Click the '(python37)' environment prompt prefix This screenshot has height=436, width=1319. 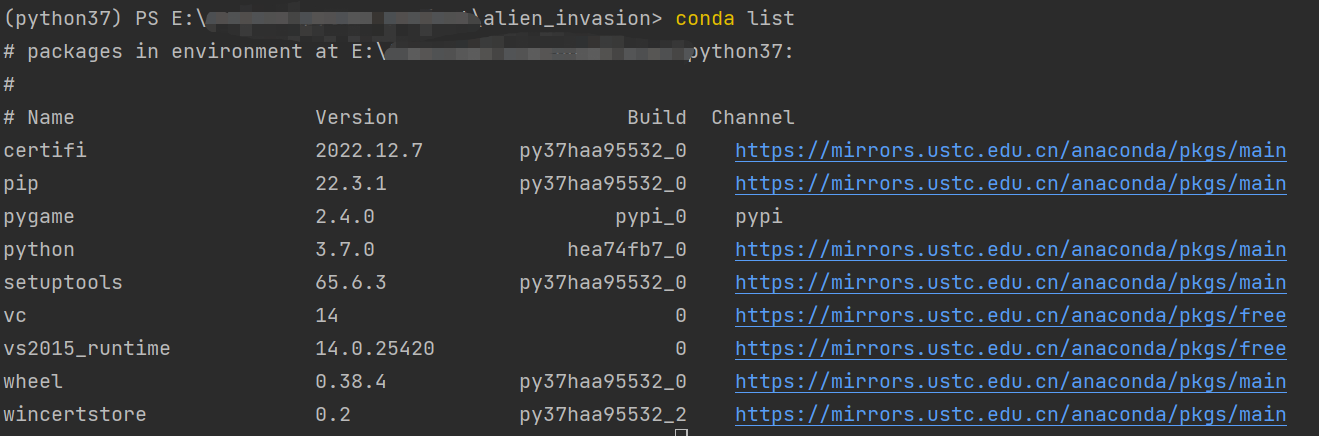click(63, 19)
